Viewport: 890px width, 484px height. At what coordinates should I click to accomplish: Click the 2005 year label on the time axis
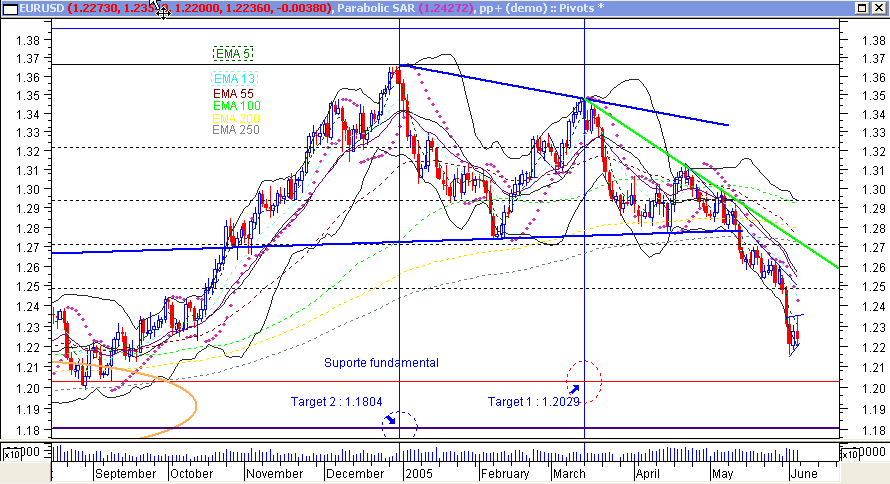[419, 474]
